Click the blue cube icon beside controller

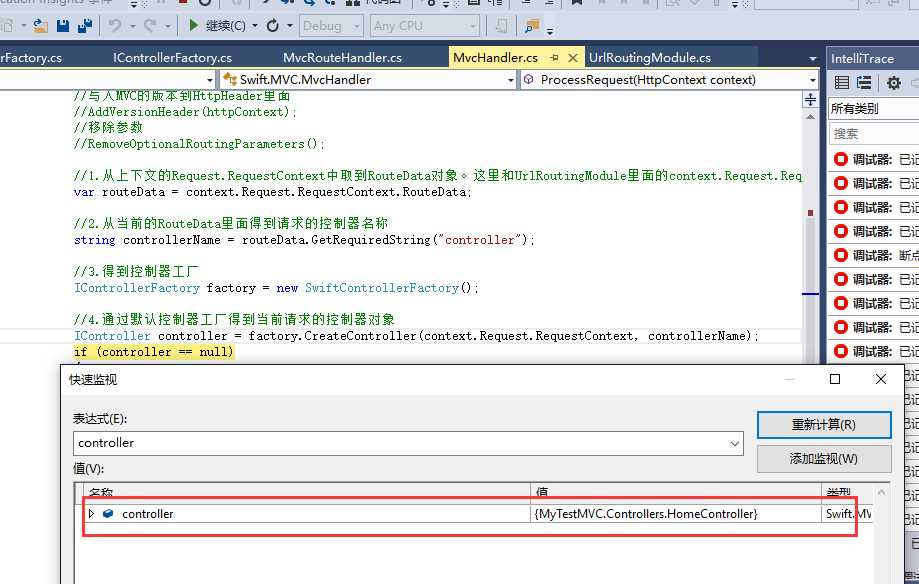pyautogui.click(x=108, y=514)
